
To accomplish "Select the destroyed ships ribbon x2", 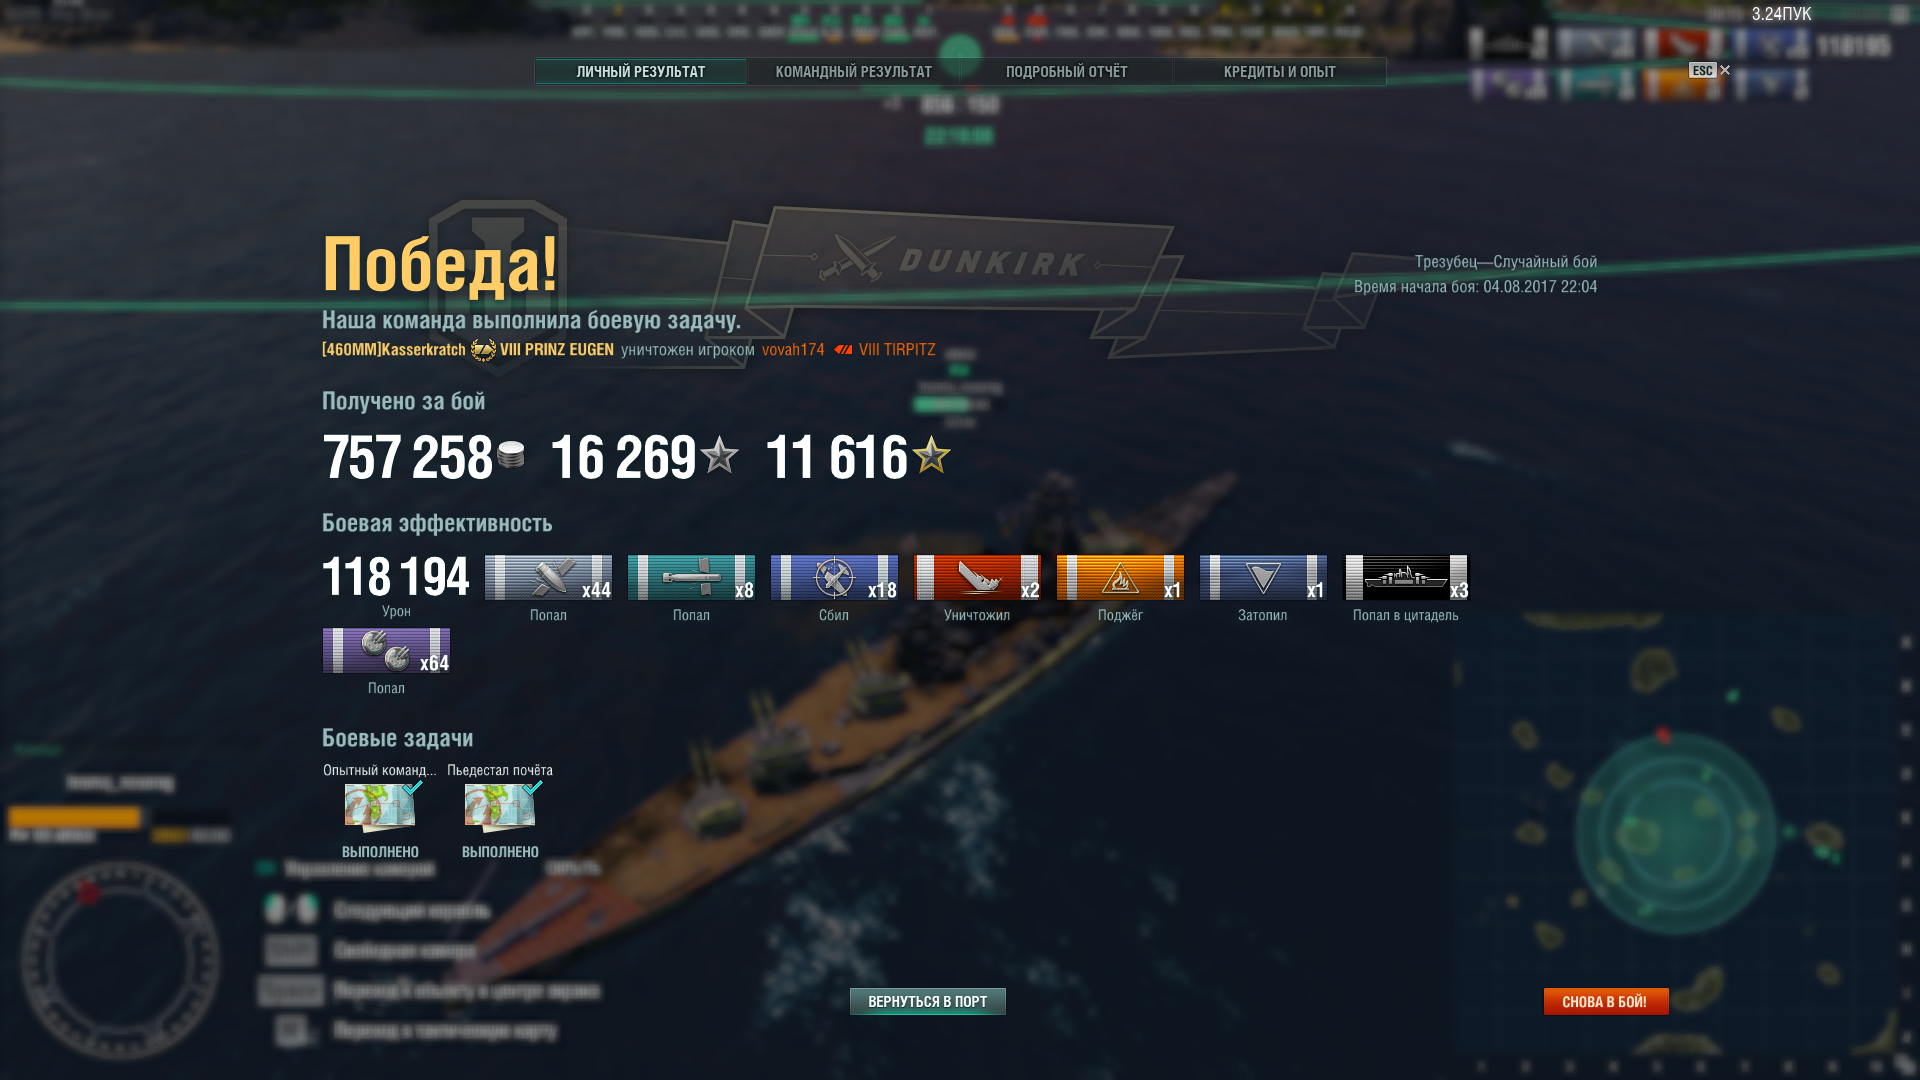I will click(x=977, y=578).
